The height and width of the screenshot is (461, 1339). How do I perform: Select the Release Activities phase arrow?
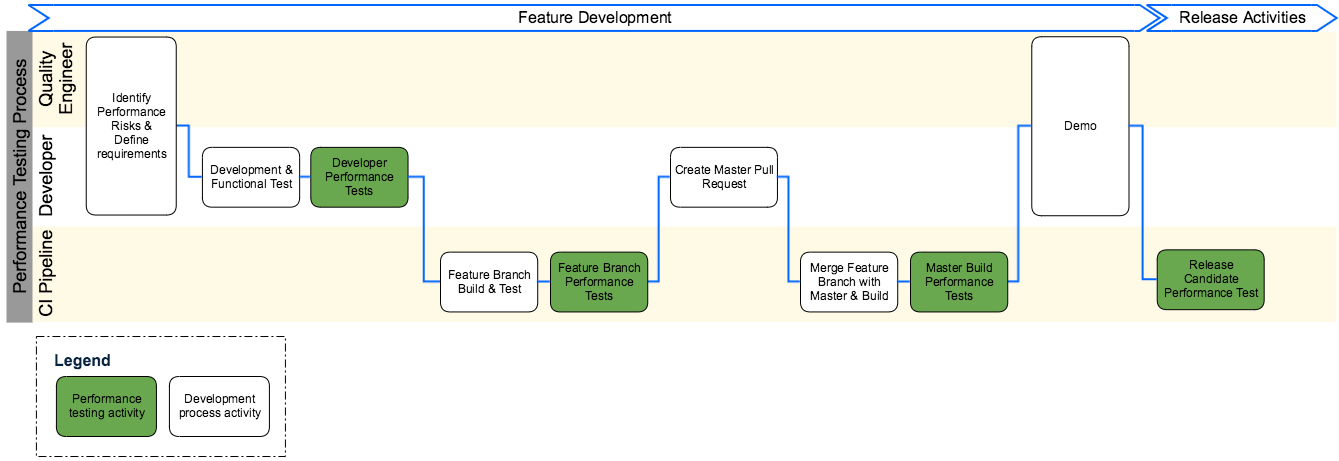pos(1241,17)
